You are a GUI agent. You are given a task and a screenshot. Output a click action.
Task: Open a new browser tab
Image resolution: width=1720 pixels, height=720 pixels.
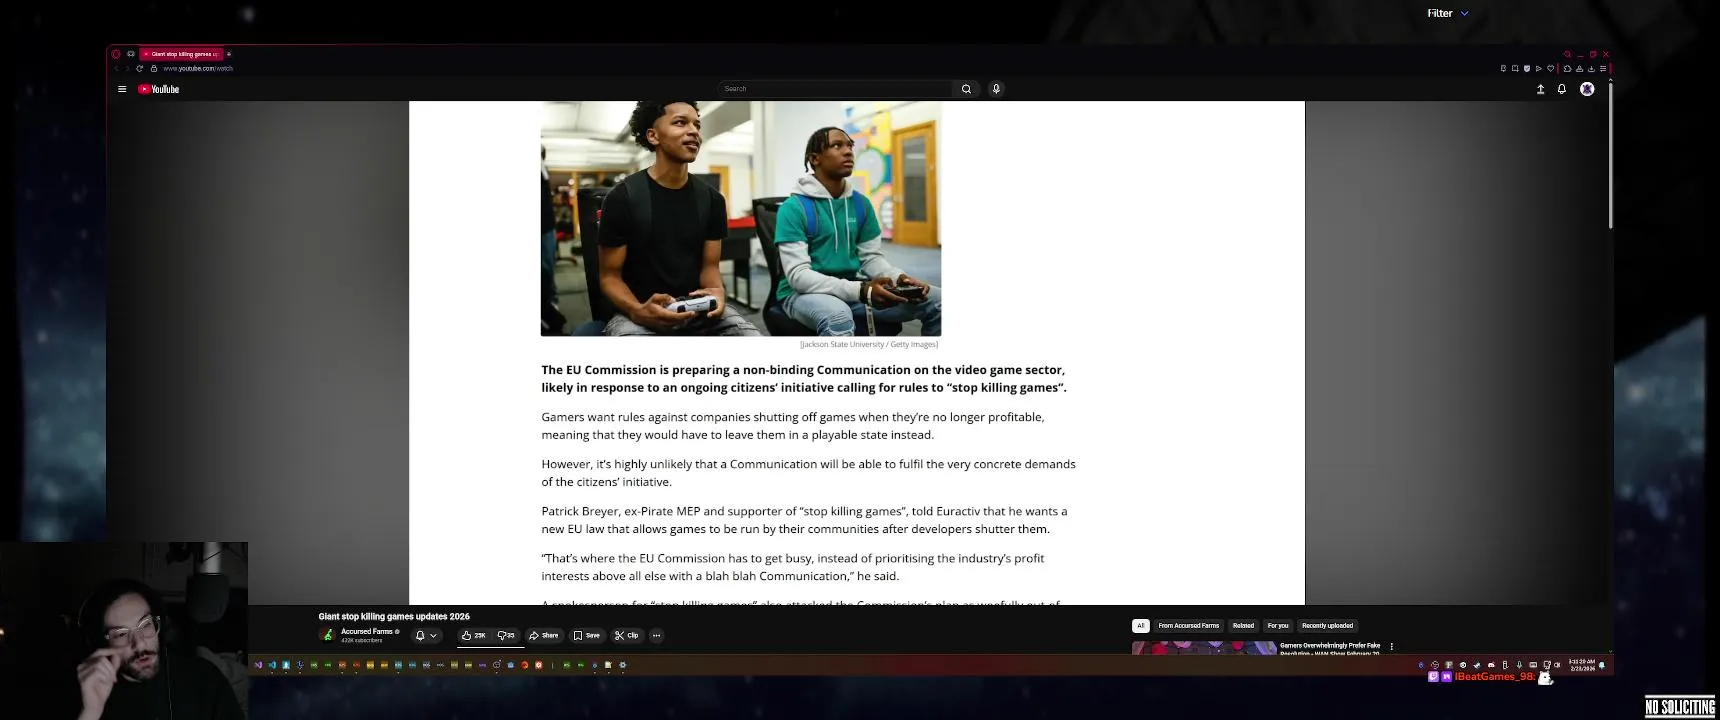point(228,54)
